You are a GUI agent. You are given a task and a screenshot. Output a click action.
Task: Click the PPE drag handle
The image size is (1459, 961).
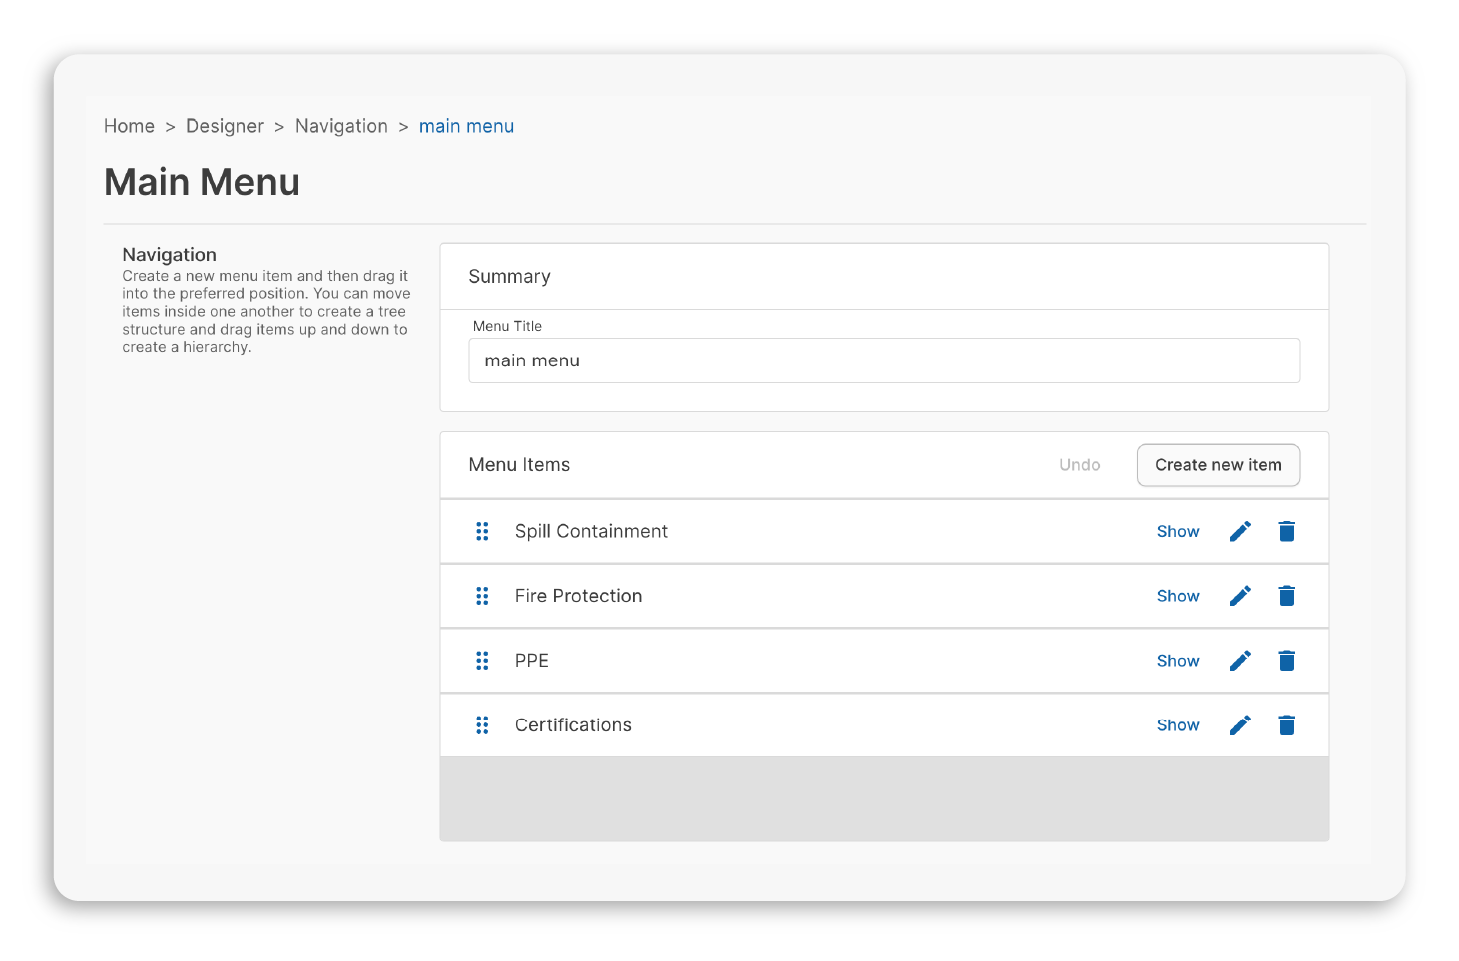coord(482,660)
